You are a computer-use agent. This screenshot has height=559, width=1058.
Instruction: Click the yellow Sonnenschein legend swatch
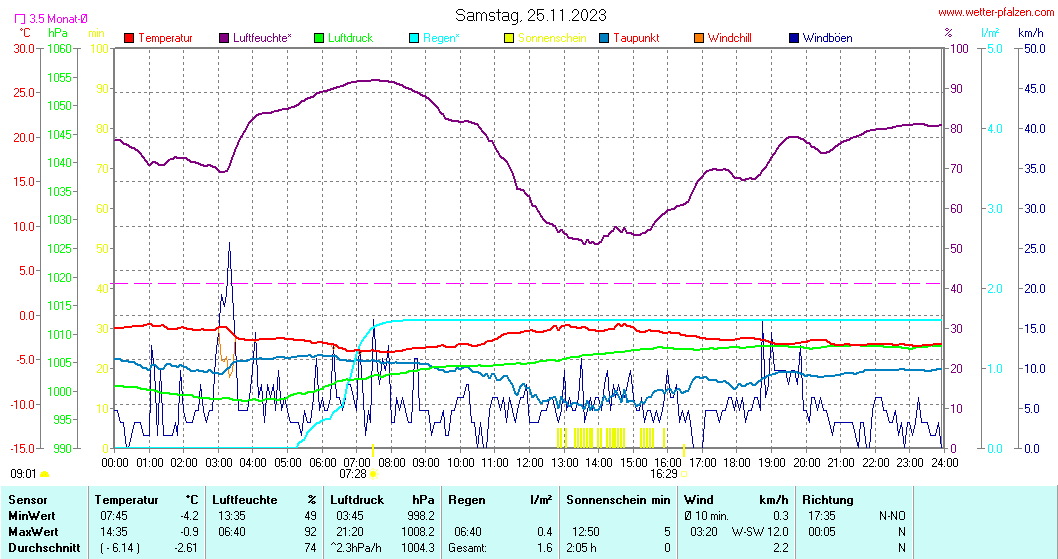click(509, 38)
